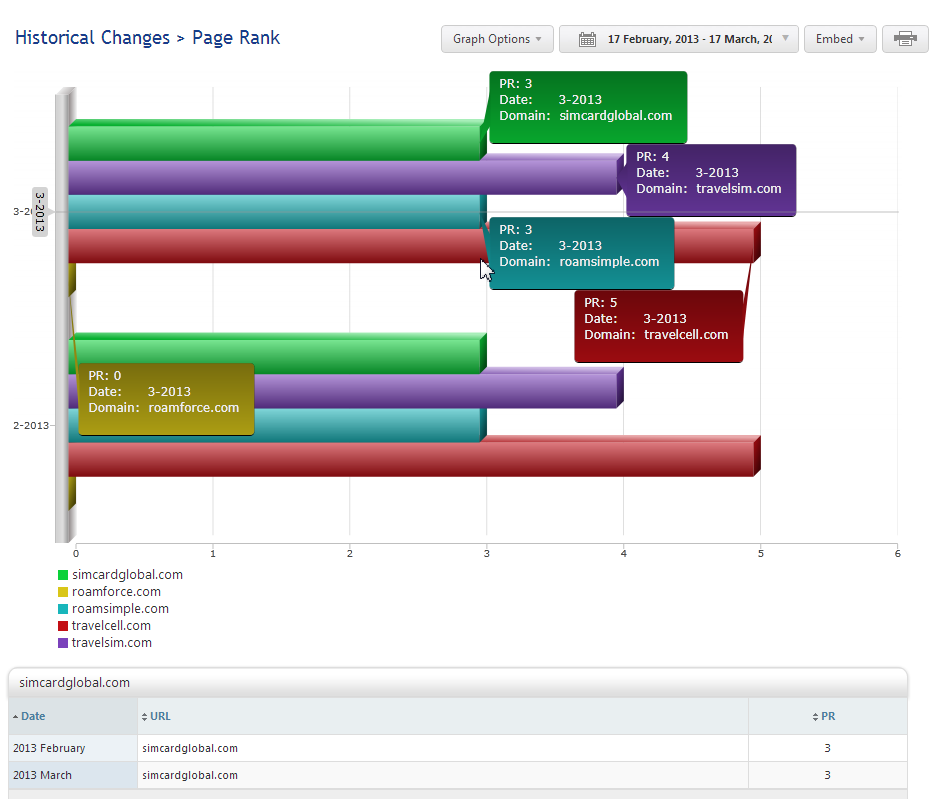
Task: Click the purple travelsim.com legend square
Action: (63, 643)
